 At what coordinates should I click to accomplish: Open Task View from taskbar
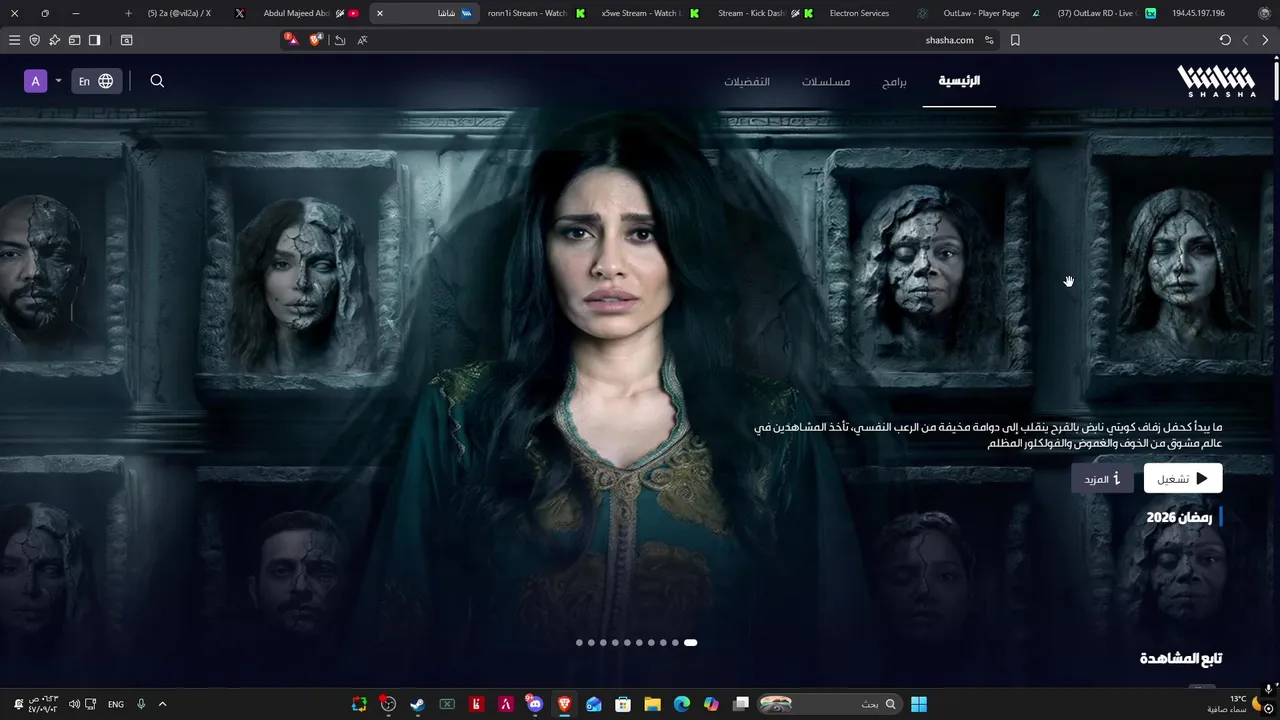[740, 704]
